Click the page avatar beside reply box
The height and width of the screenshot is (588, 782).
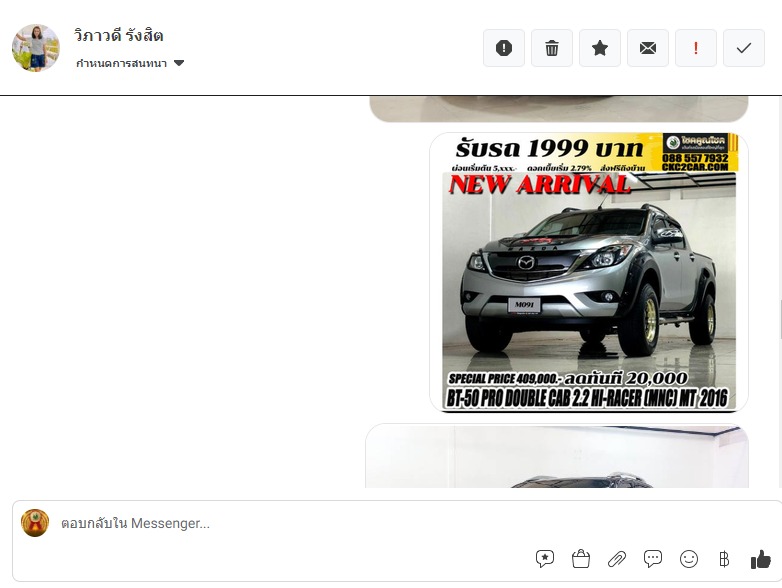[x=35, y=523]
